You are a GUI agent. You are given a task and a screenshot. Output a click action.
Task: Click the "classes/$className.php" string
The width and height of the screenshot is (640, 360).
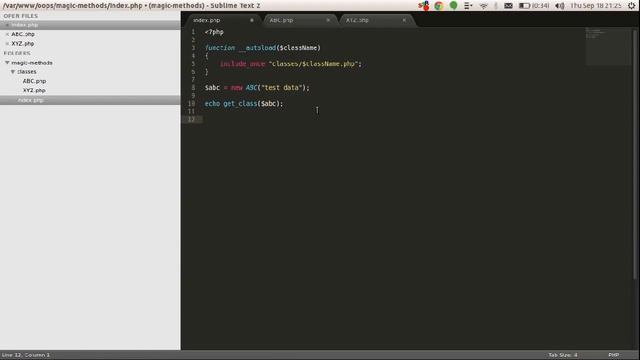pos(313,64)
